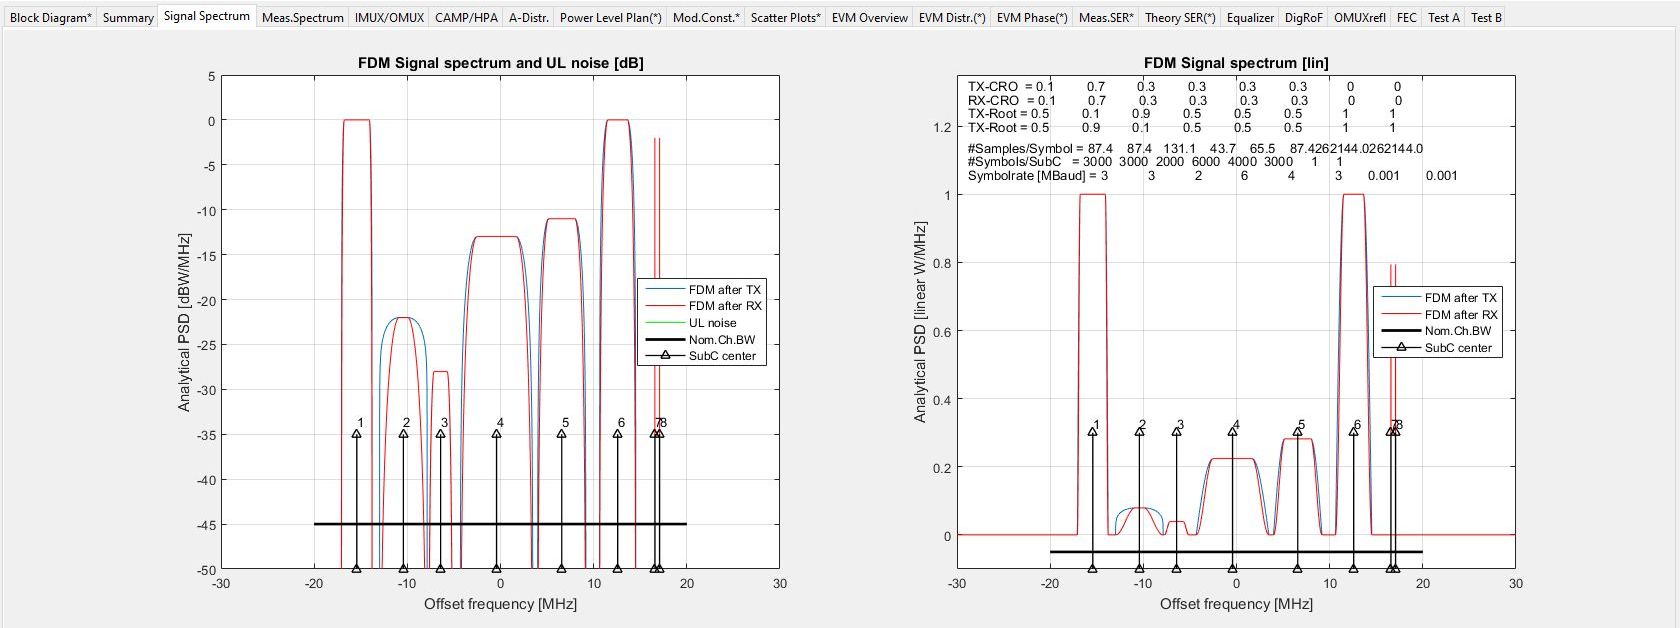1680x628 pixels.
Task: Open the Block Diagram* tab
Action: (51, 18)
